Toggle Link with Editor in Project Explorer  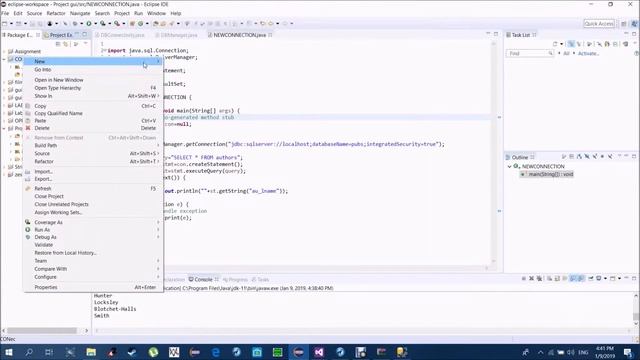66,44
